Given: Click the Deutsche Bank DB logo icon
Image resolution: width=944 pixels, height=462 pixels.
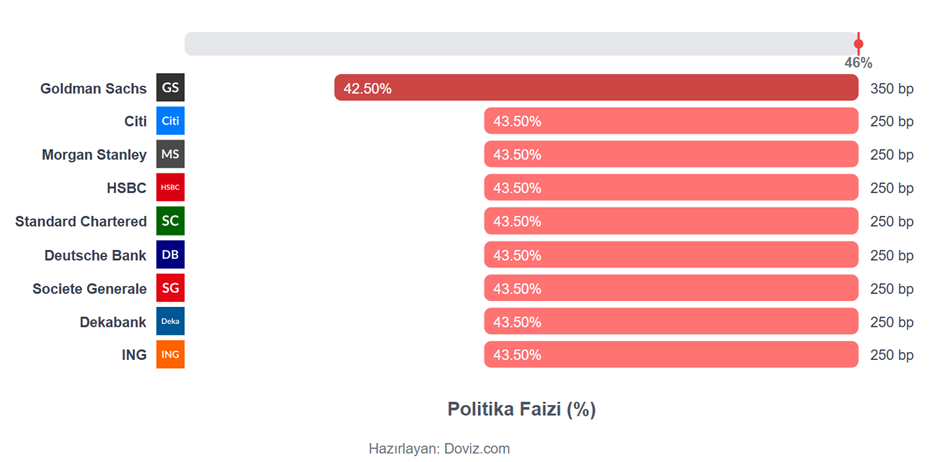Looking at the screenshot, I should coord(170,255).
